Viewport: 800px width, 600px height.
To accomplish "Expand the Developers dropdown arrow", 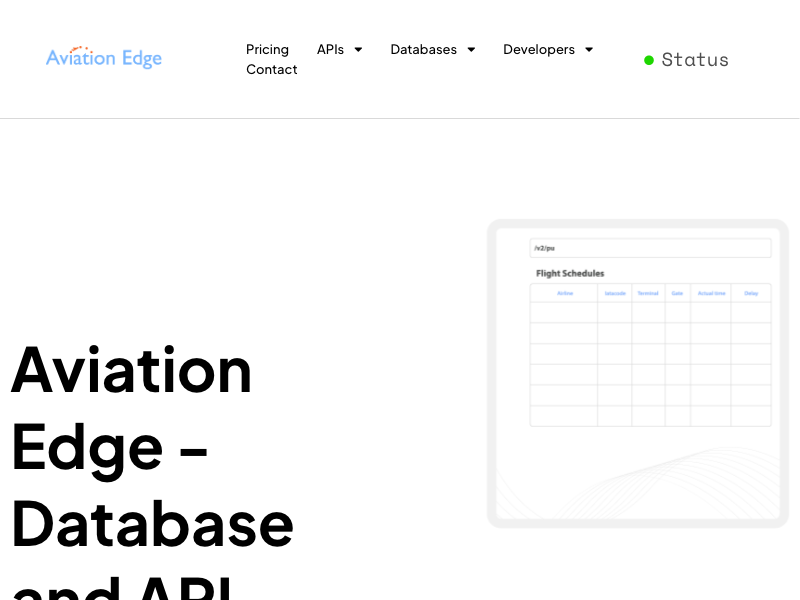I will click(x=589, y=49).
